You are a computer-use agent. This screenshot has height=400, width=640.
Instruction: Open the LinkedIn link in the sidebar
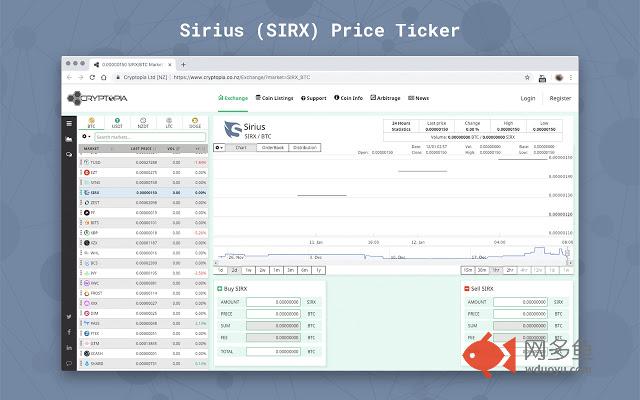coord(69,347)
